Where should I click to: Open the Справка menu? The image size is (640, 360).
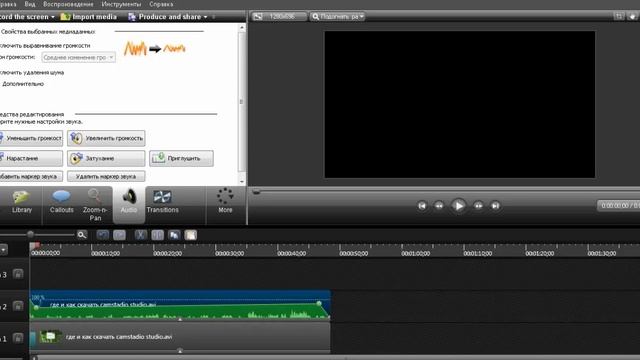[161, 4]
